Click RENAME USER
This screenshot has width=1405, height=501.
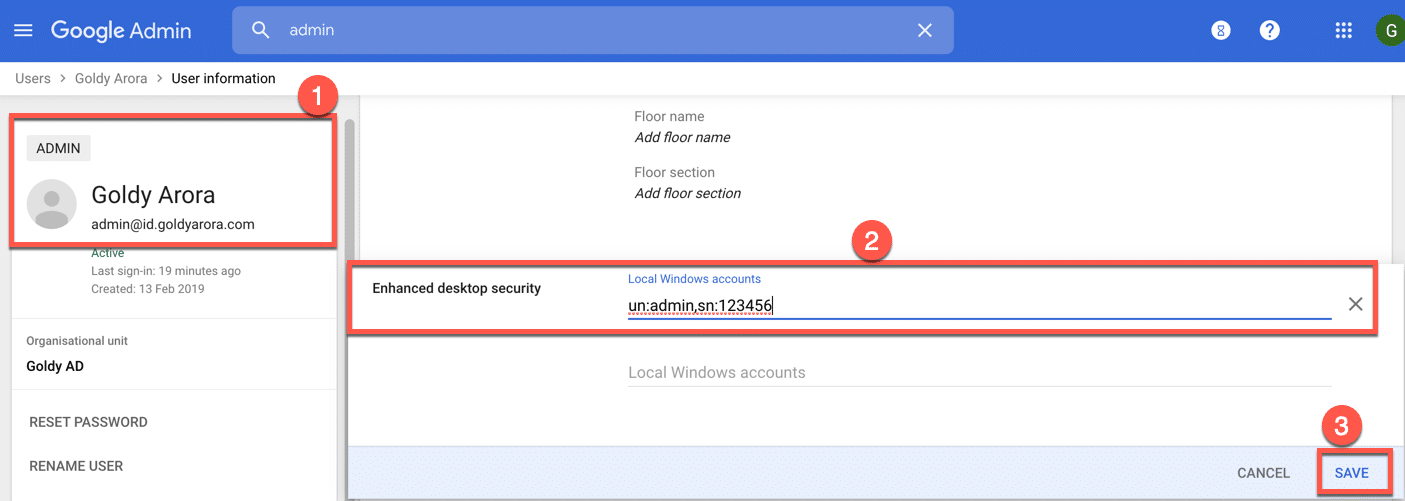tap(76, 466)
